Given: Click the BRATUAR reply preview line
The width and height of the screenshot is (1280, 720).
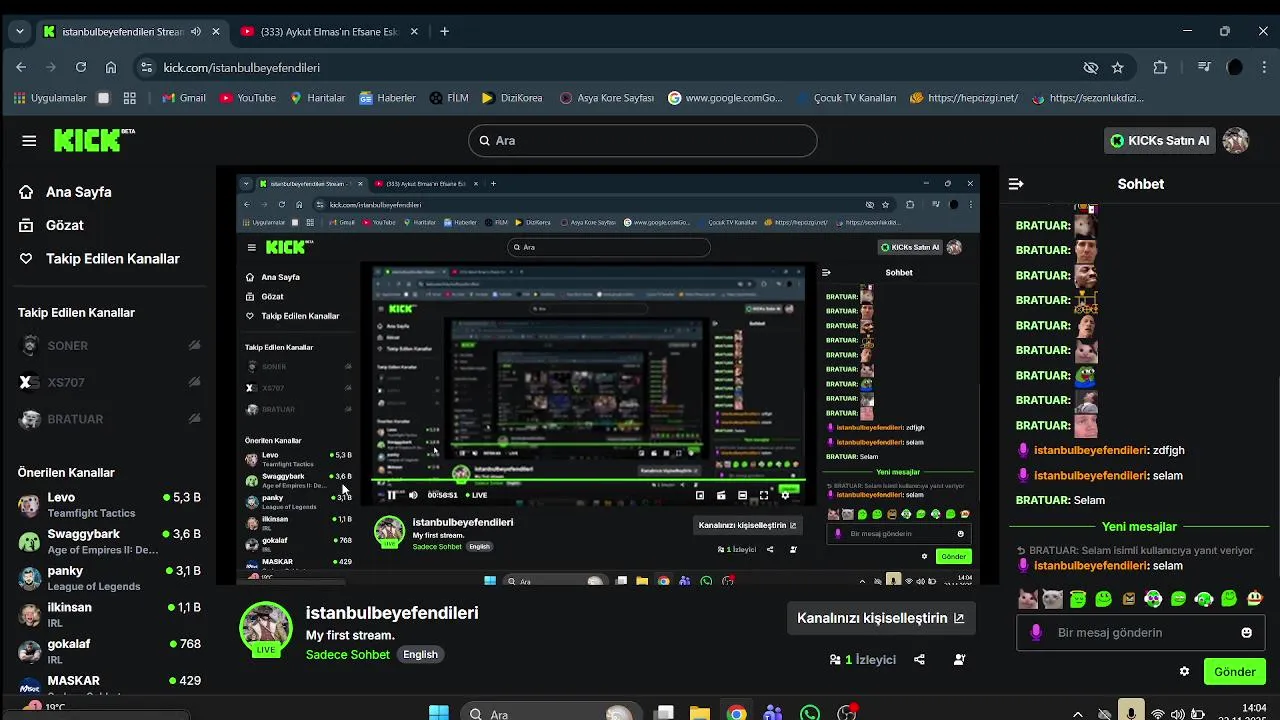Looking at the screenshot, I should (x=1135, y=550).
